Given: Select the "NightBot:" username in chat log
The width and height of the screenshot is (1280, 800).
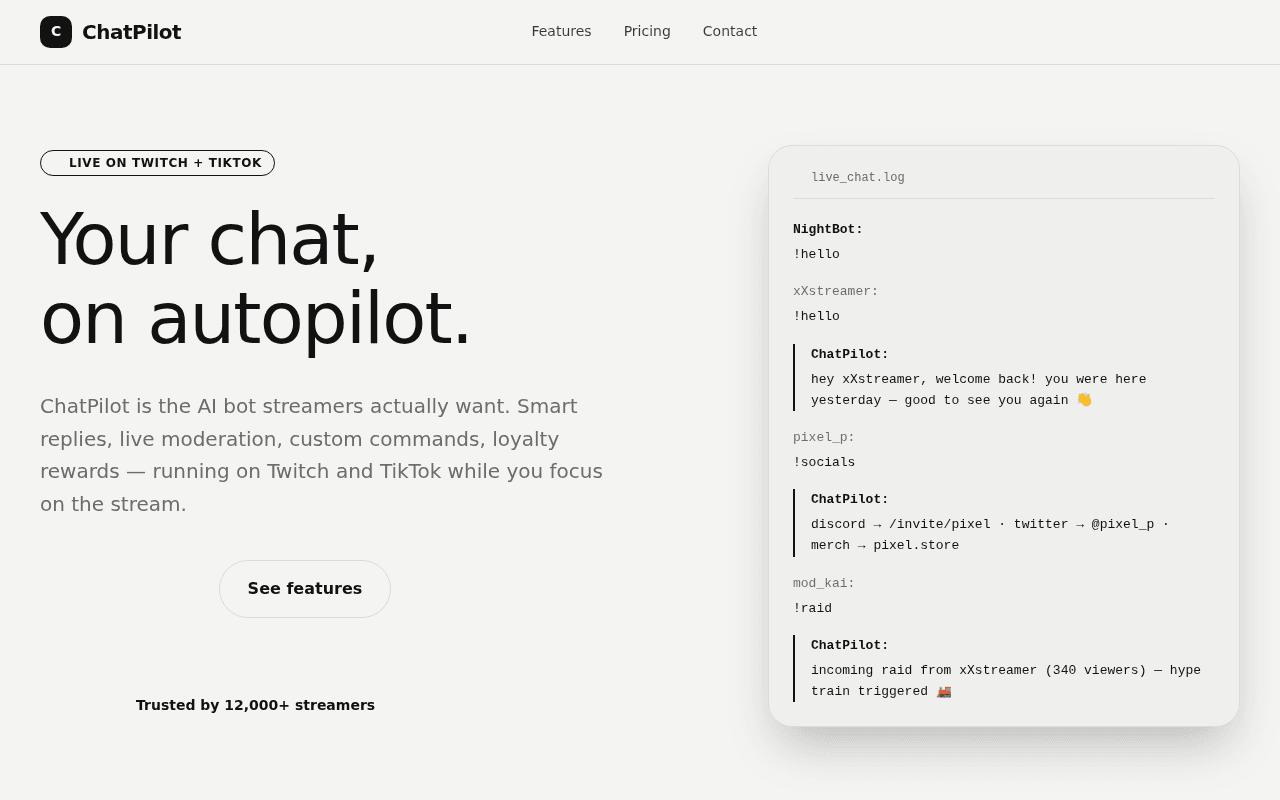Looking at the screenshot, I should 828,229.
